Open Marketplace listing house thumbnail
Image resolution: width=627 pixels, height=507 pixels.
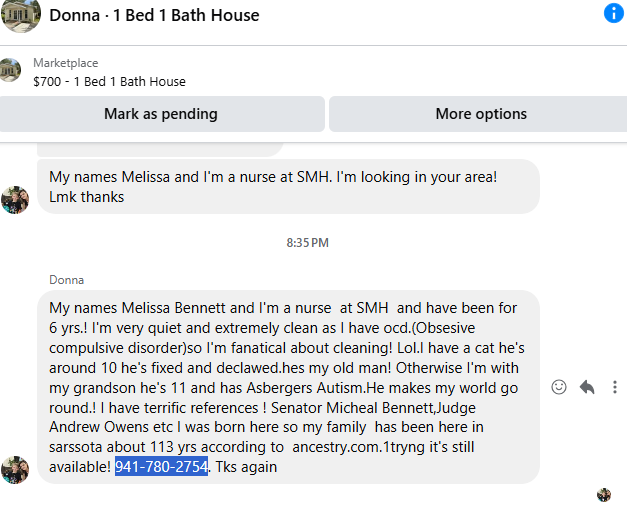point(10,70)
